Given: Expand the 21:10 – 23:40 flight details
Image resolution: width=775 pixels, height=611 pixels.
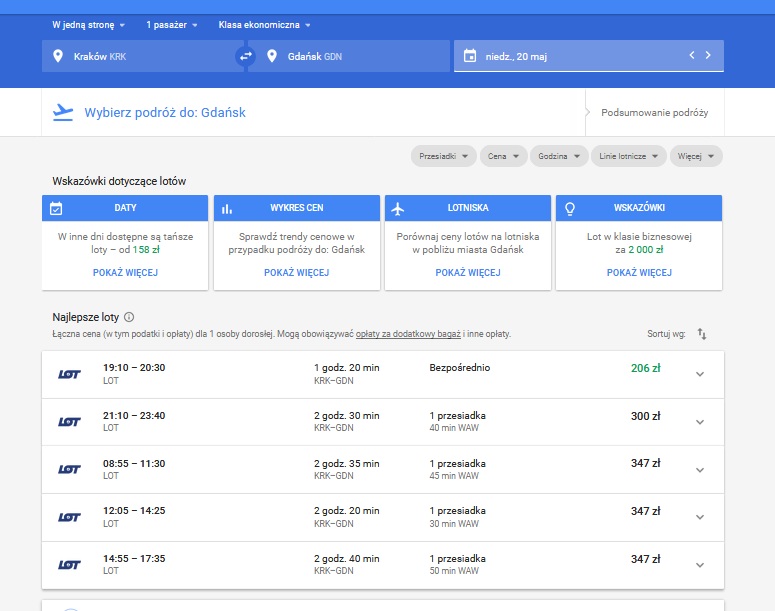Looking at the screenshot, I should pos(700,422).
